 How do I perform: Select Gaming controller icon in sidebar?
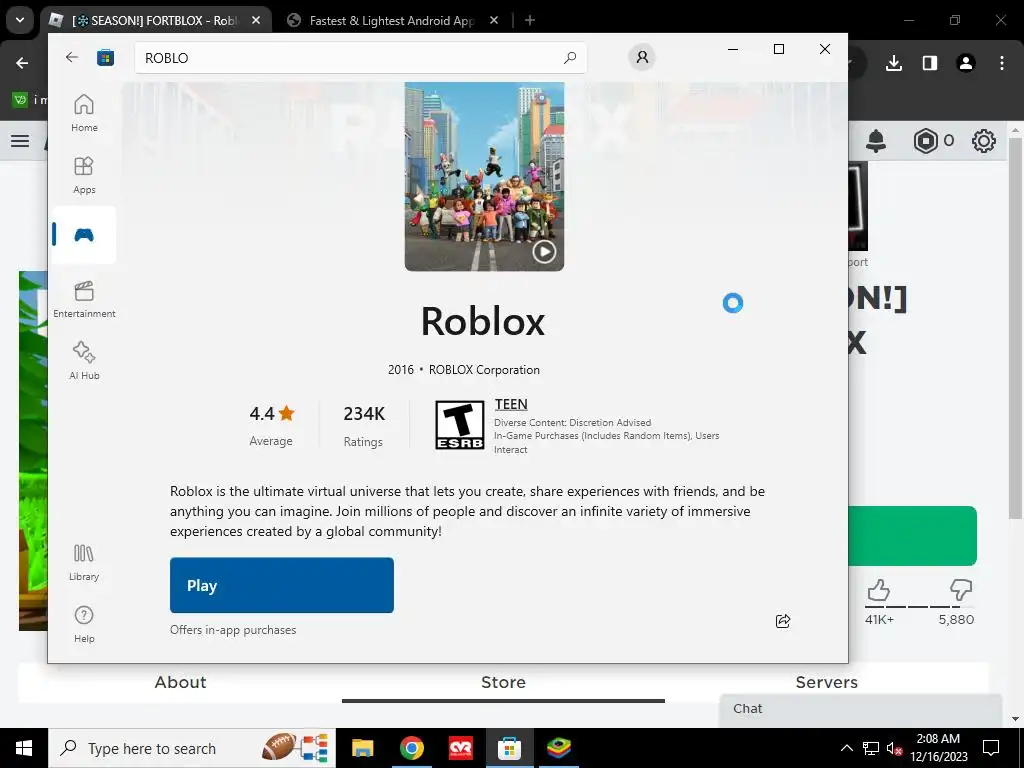(84, 235)
